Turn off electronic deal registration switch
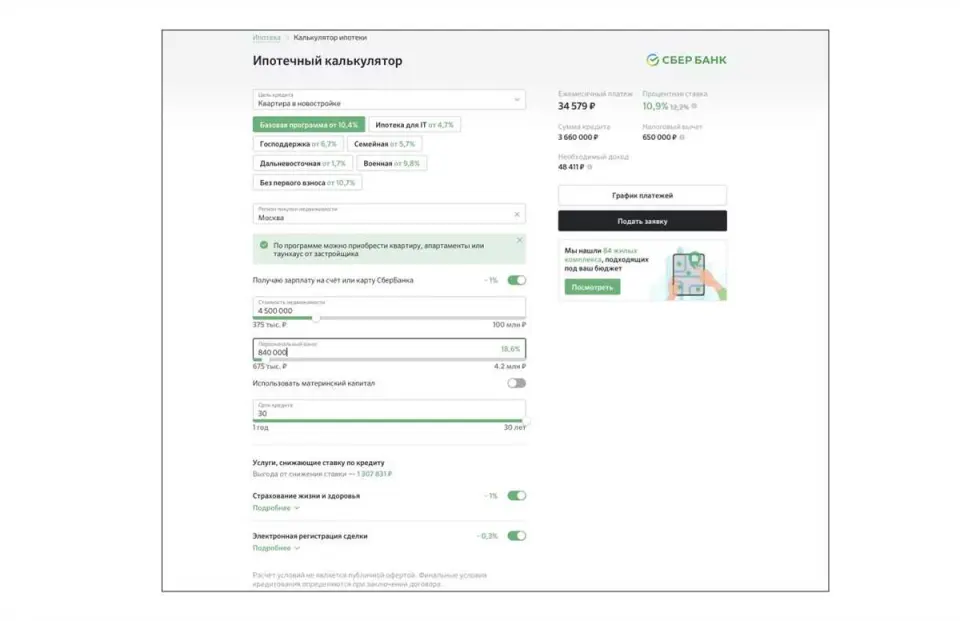The image size is (960, 621). [516, 536]
